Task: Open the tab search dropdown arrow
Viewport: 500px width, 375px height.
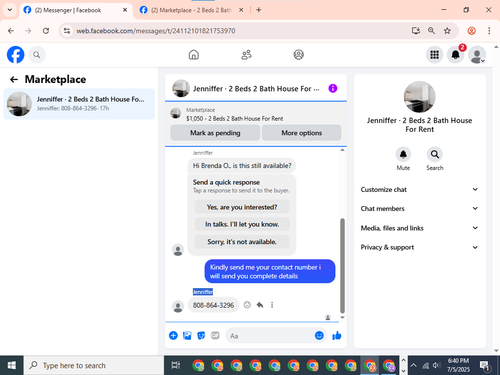Action: click(10, 10)
